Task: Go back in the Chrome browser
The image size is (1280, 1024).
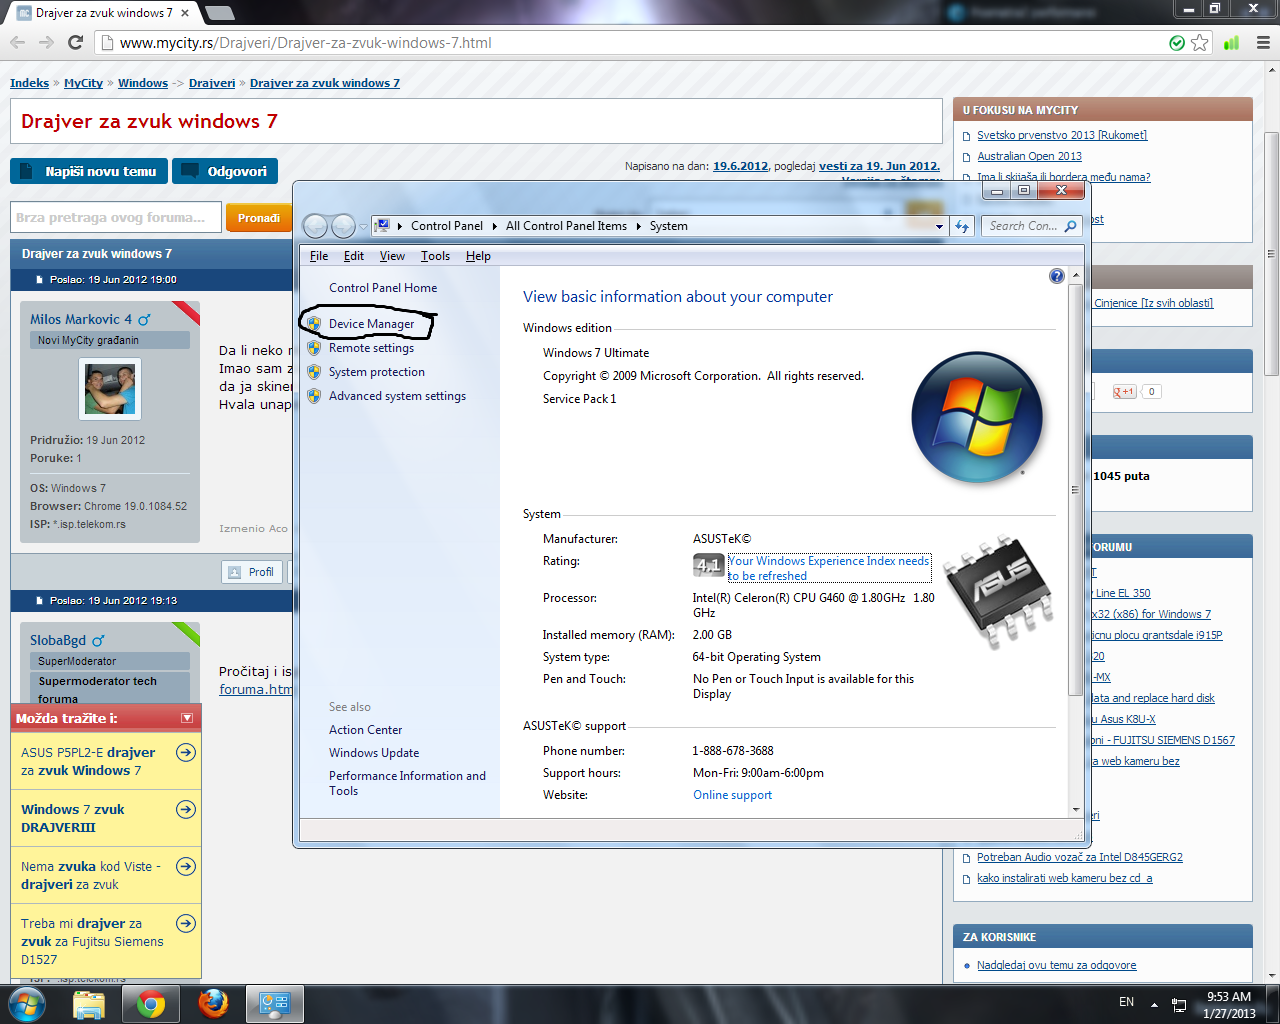Action: (18, 43)
